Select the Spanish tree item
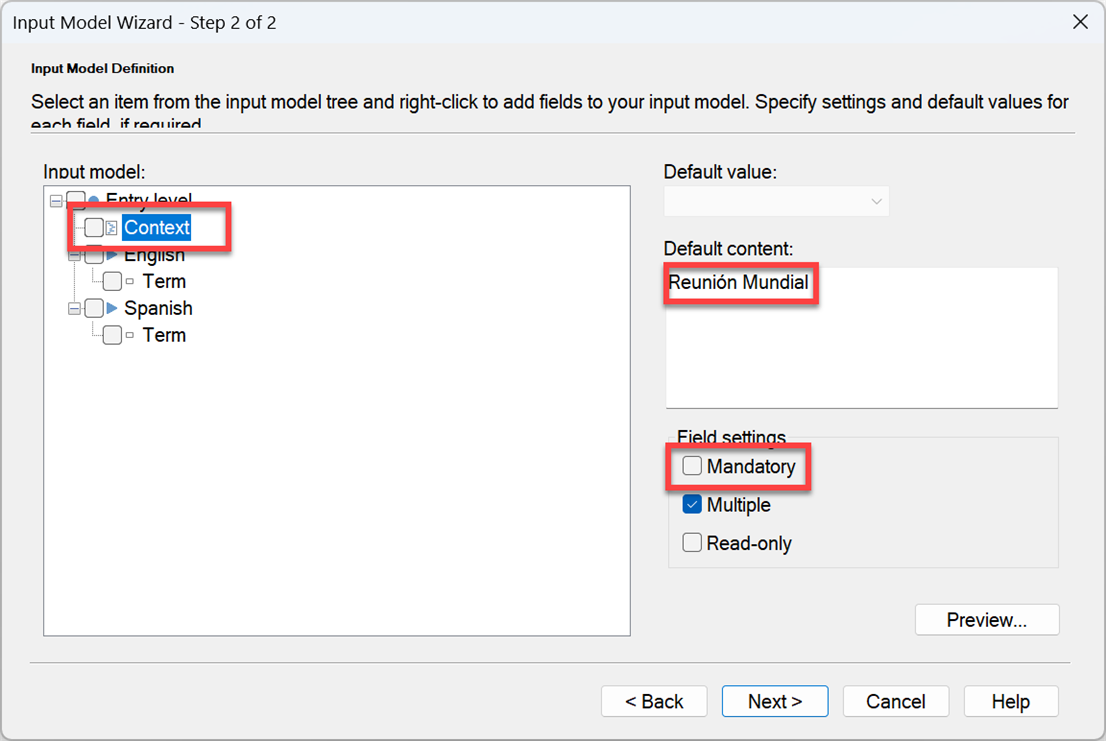The height and width of the screenshot is (741, 1106). [158, 308]
